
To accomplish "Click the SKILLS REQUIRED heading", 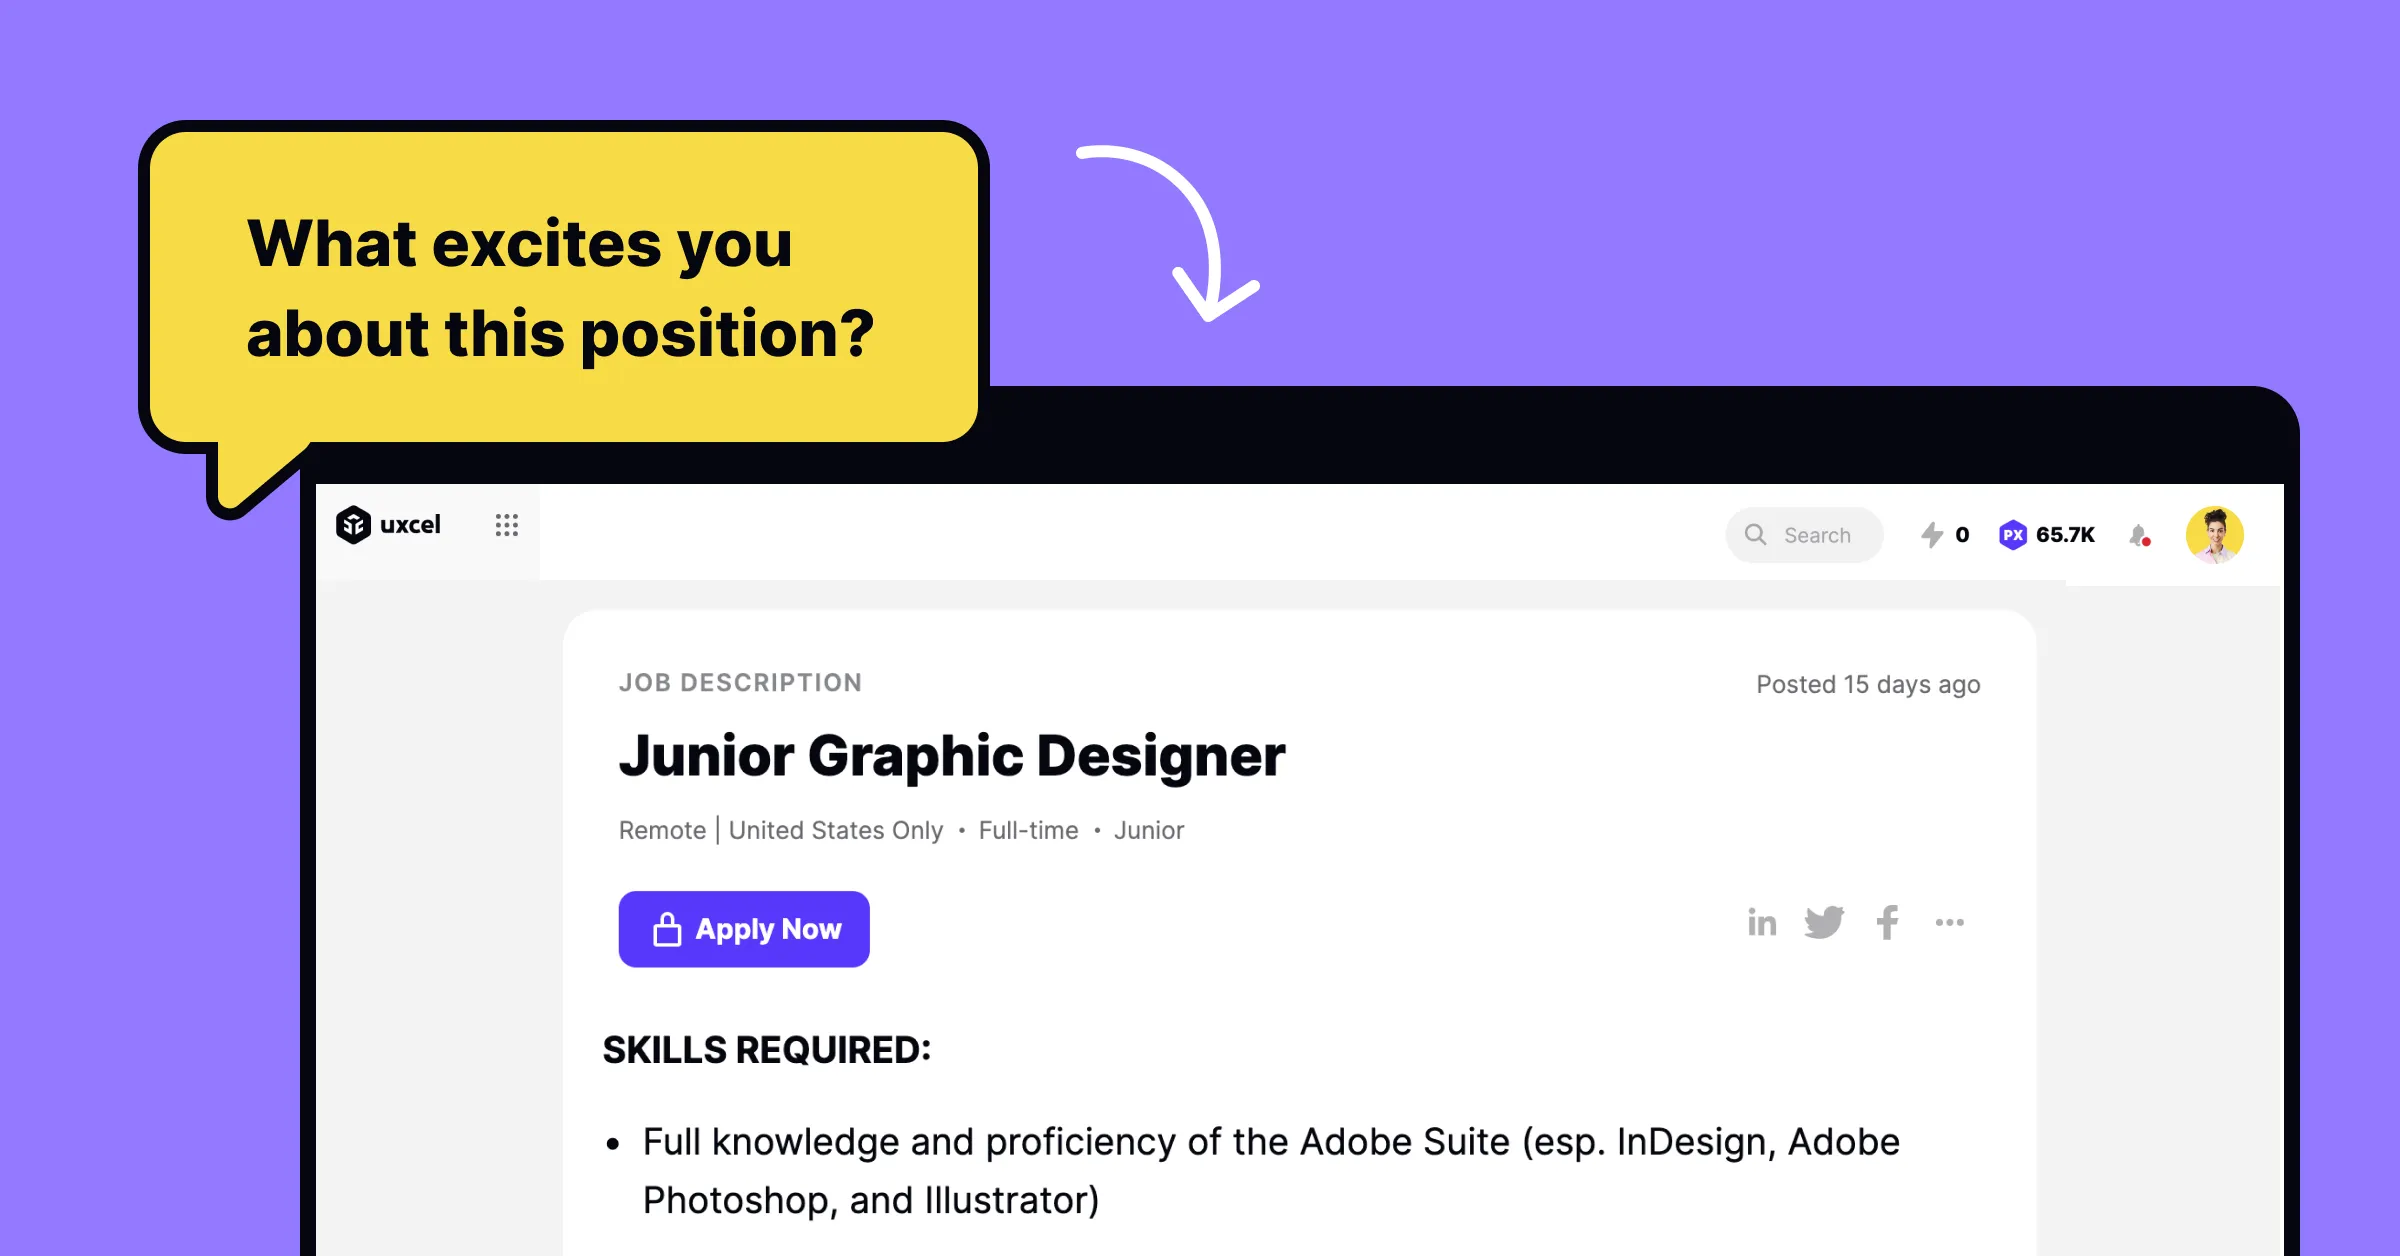I will click(766, 1050).
